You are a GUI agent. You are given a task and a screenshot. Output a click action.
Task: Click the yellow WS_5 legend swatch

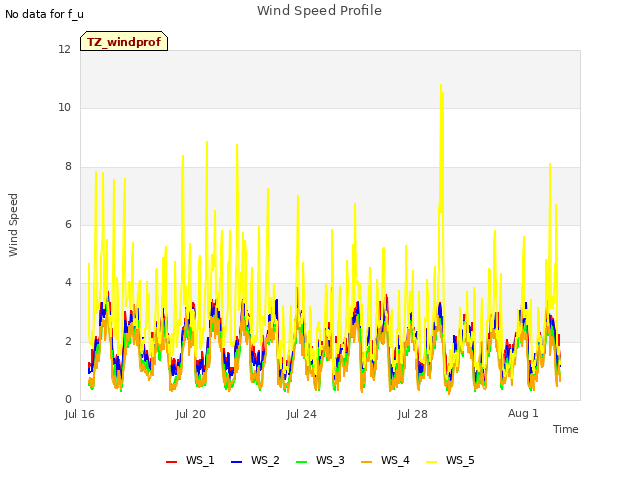pos(431,462)
